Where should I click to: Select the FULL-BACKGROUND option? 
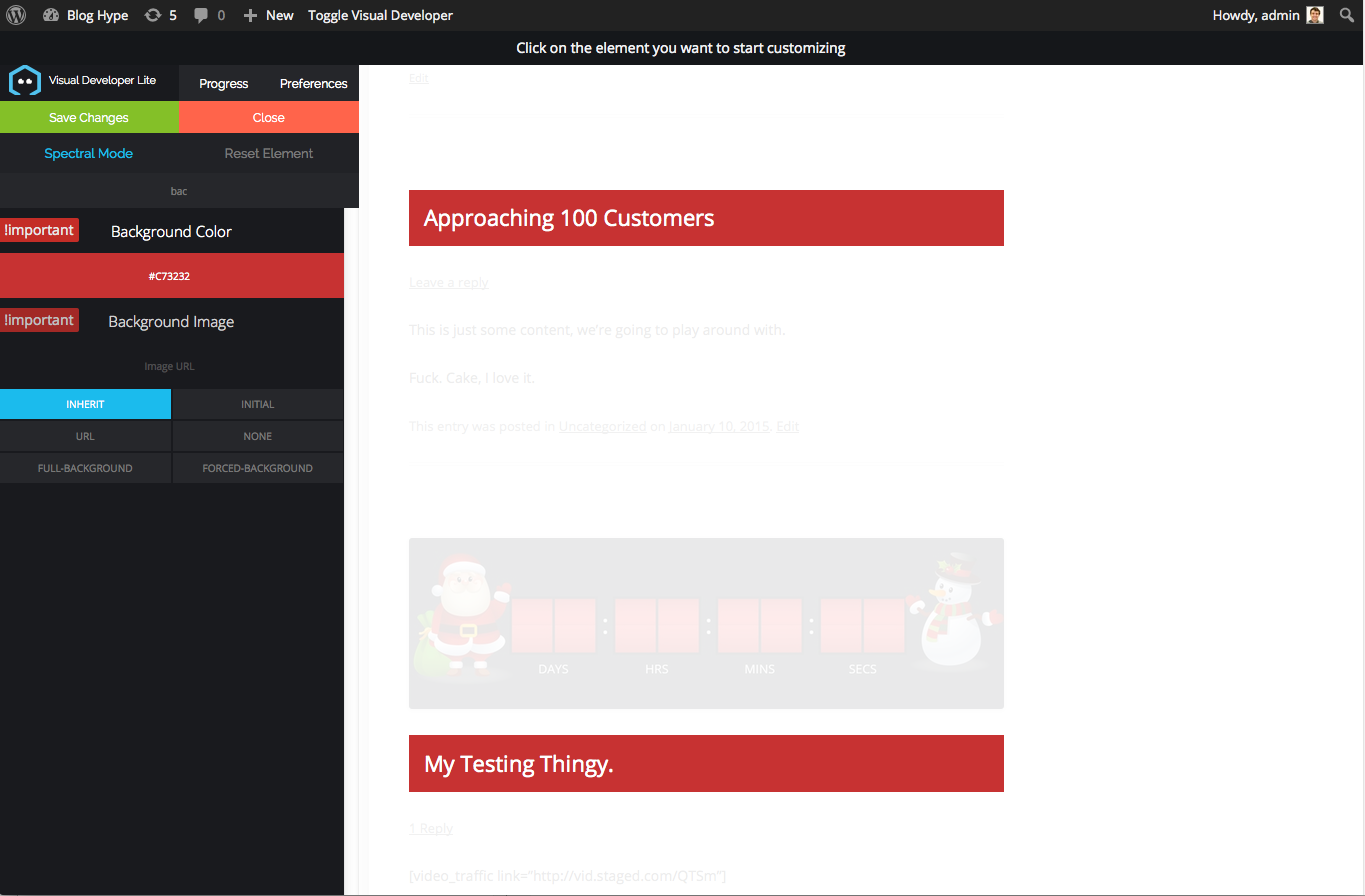[85, 468]
